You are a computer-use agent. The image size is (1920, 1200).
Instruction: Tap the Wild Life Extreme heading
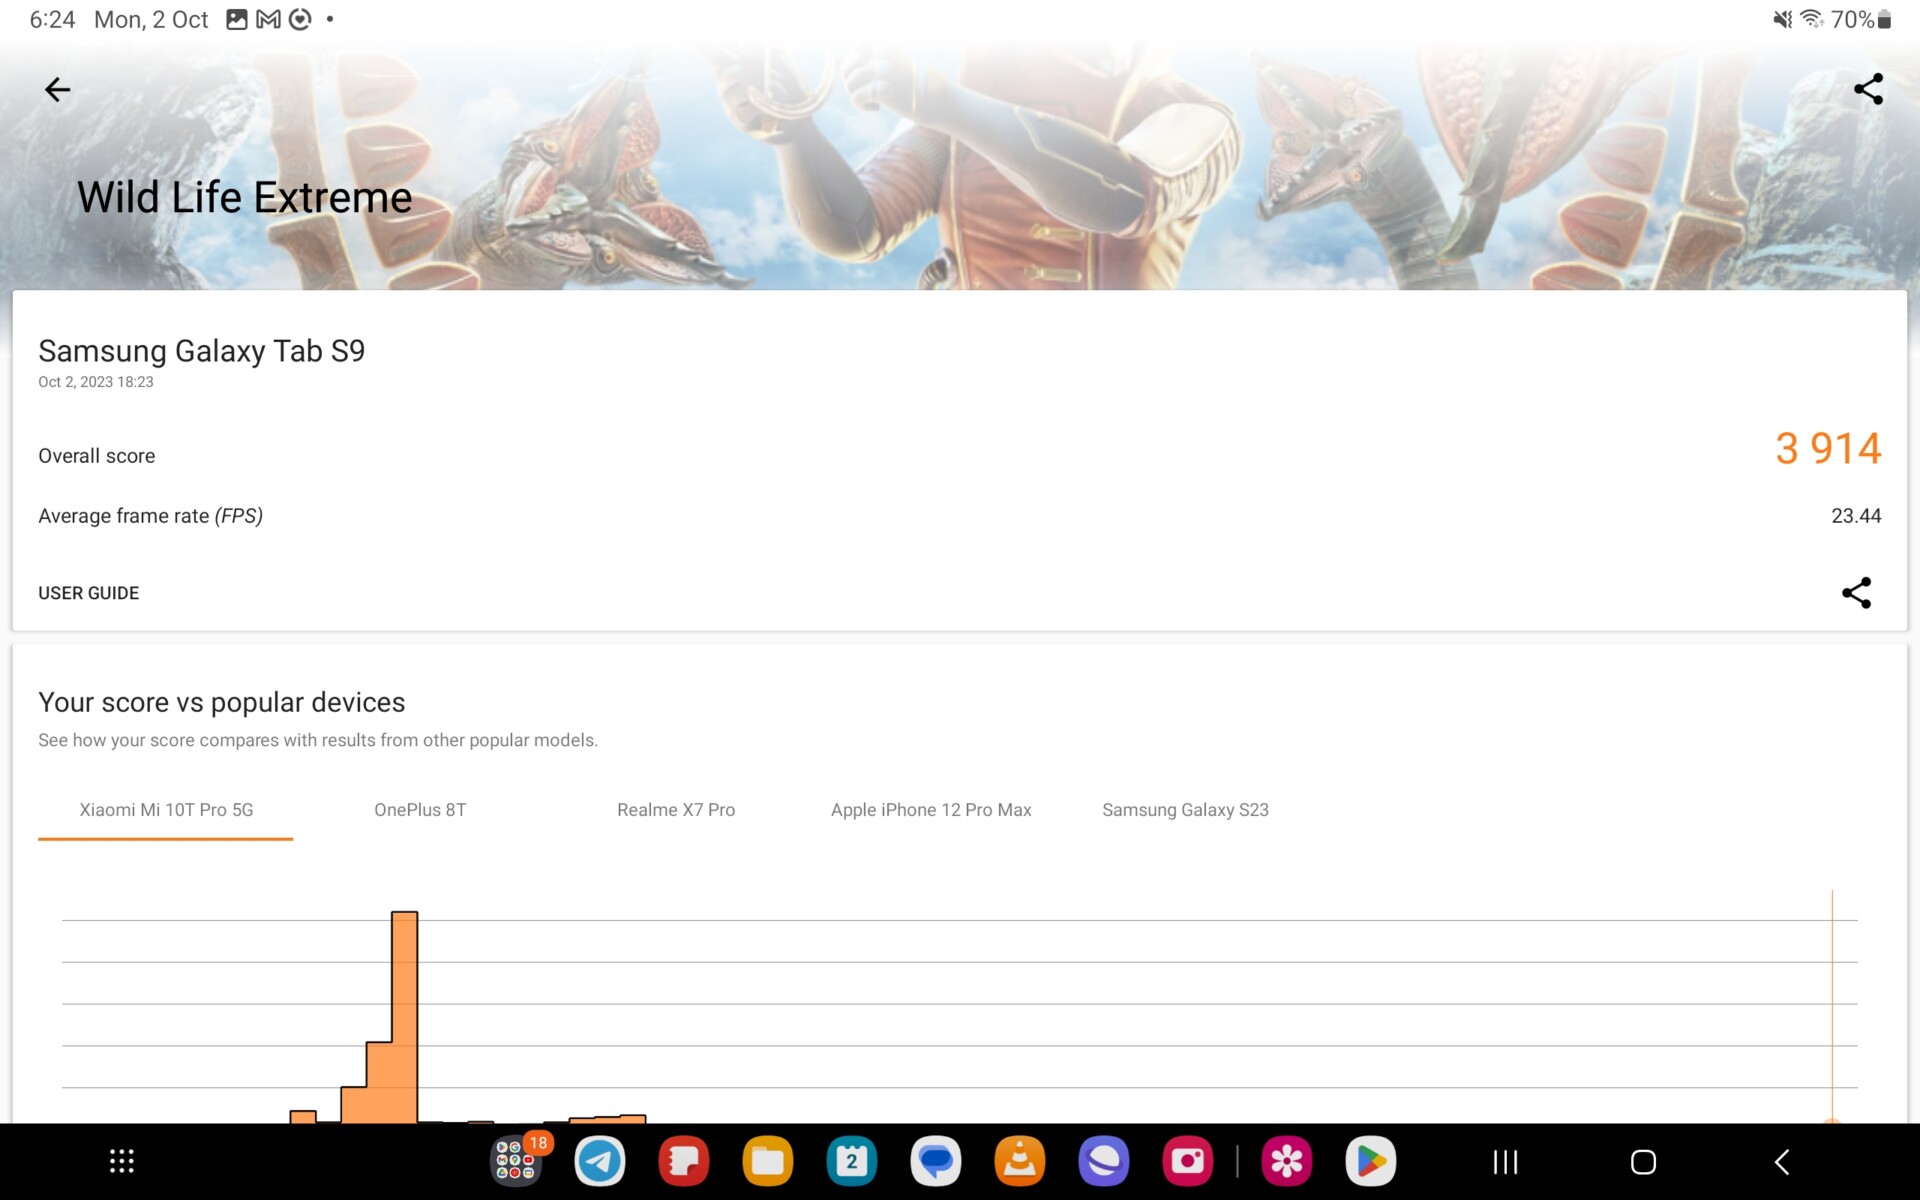pyautogui.click(x=245, y=197)
